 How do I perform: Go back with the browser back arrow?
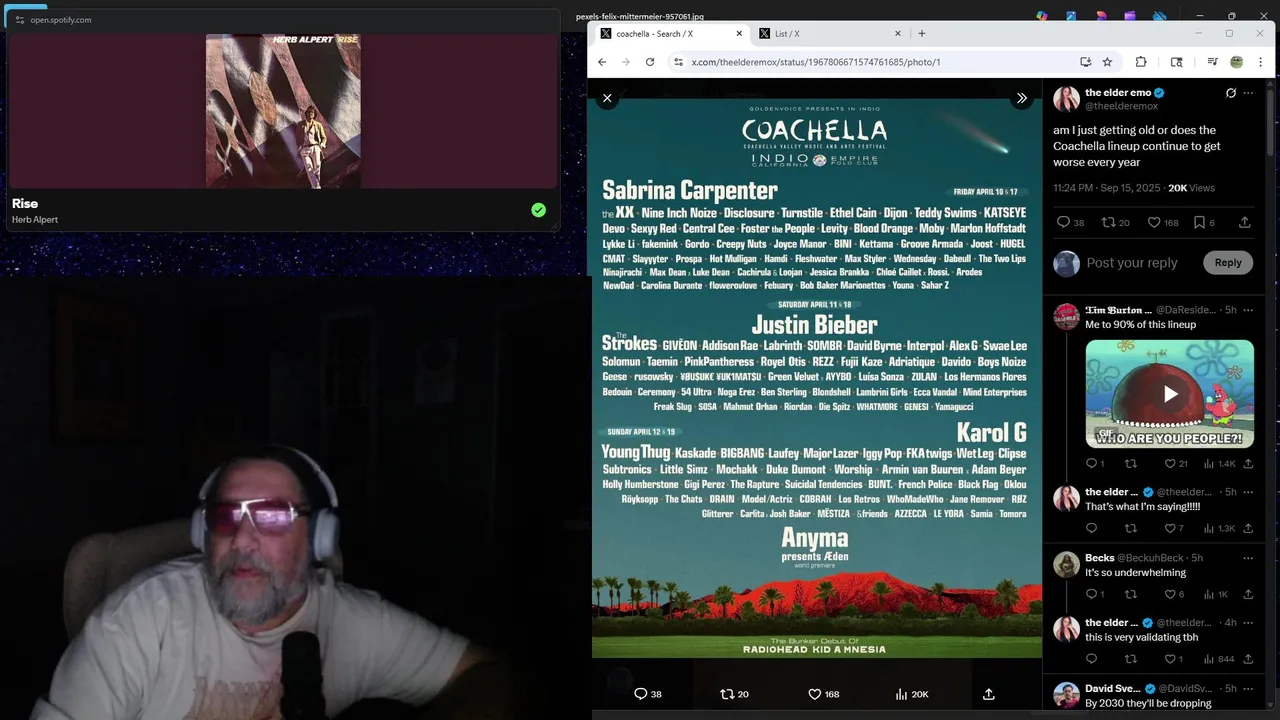pos(602,62)
